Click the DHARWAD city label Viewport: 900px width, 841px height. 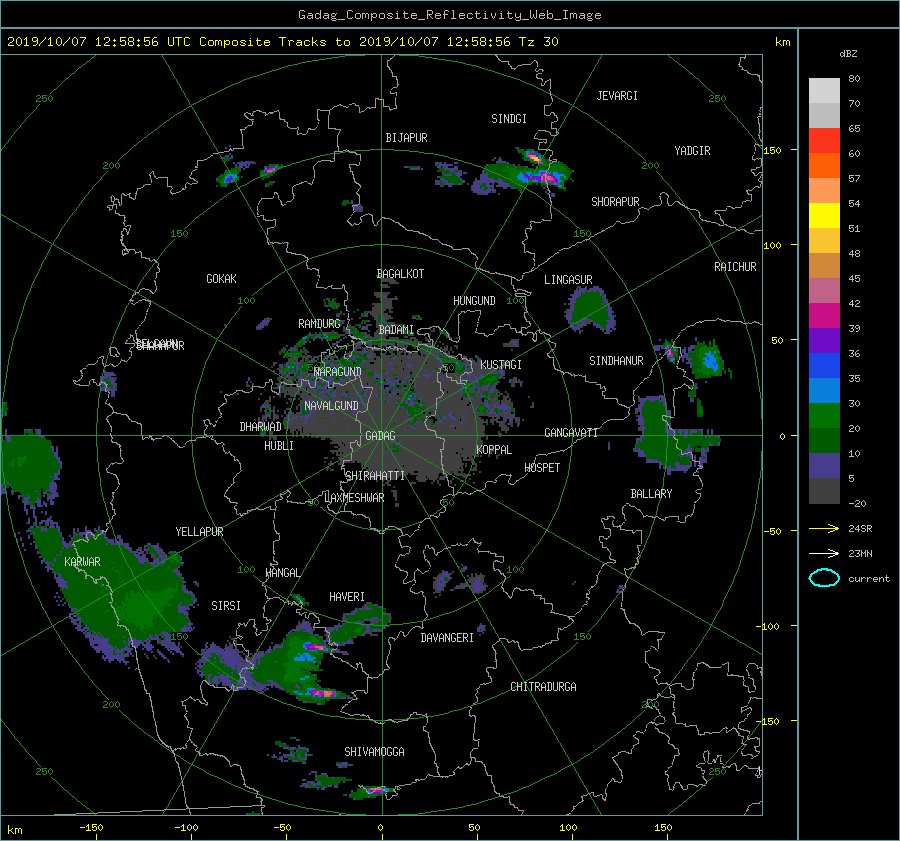click(x=261, y=427)
